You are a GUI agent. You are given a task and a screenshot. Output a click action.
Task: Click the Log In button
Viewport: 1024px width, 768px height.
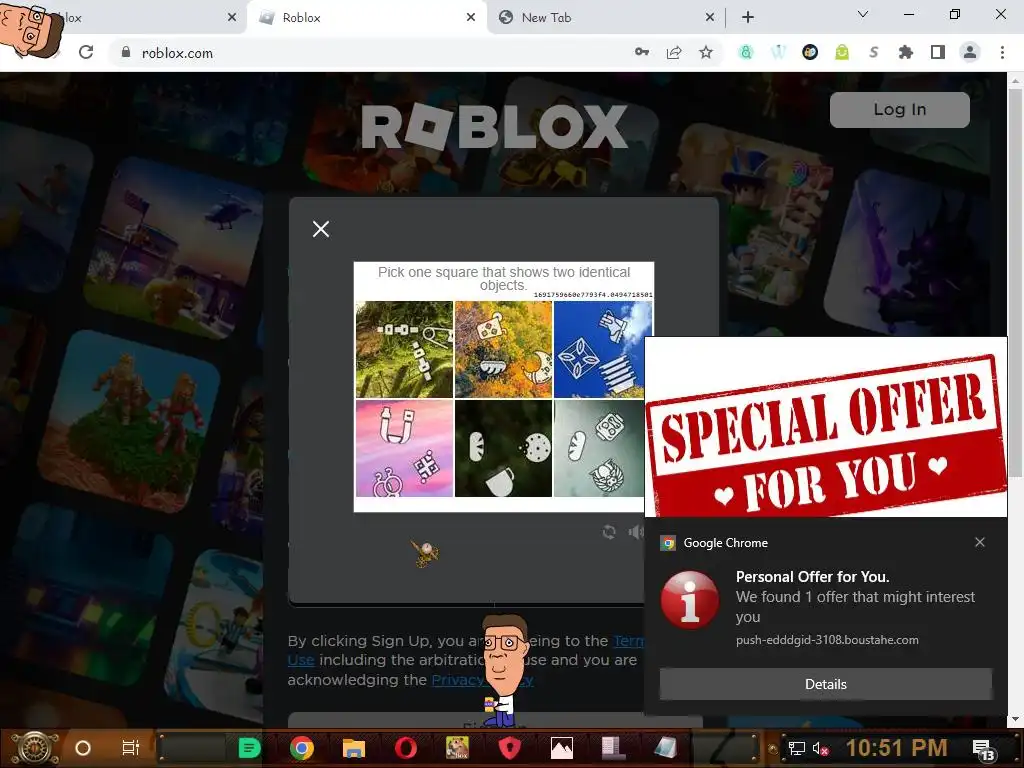(x=900, y=110)
